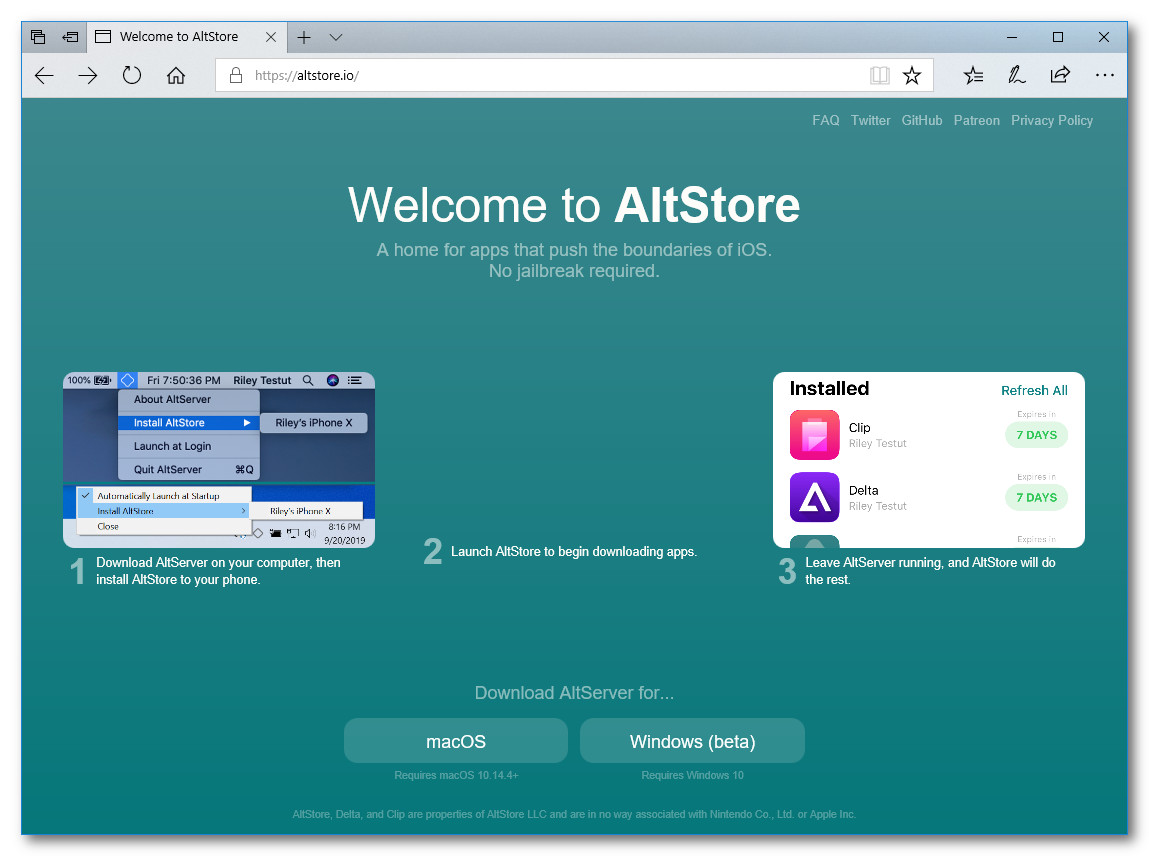Screen dimensions: 1149x856
Task: Click the browser Back arrow
Action: tap(44, 75)
